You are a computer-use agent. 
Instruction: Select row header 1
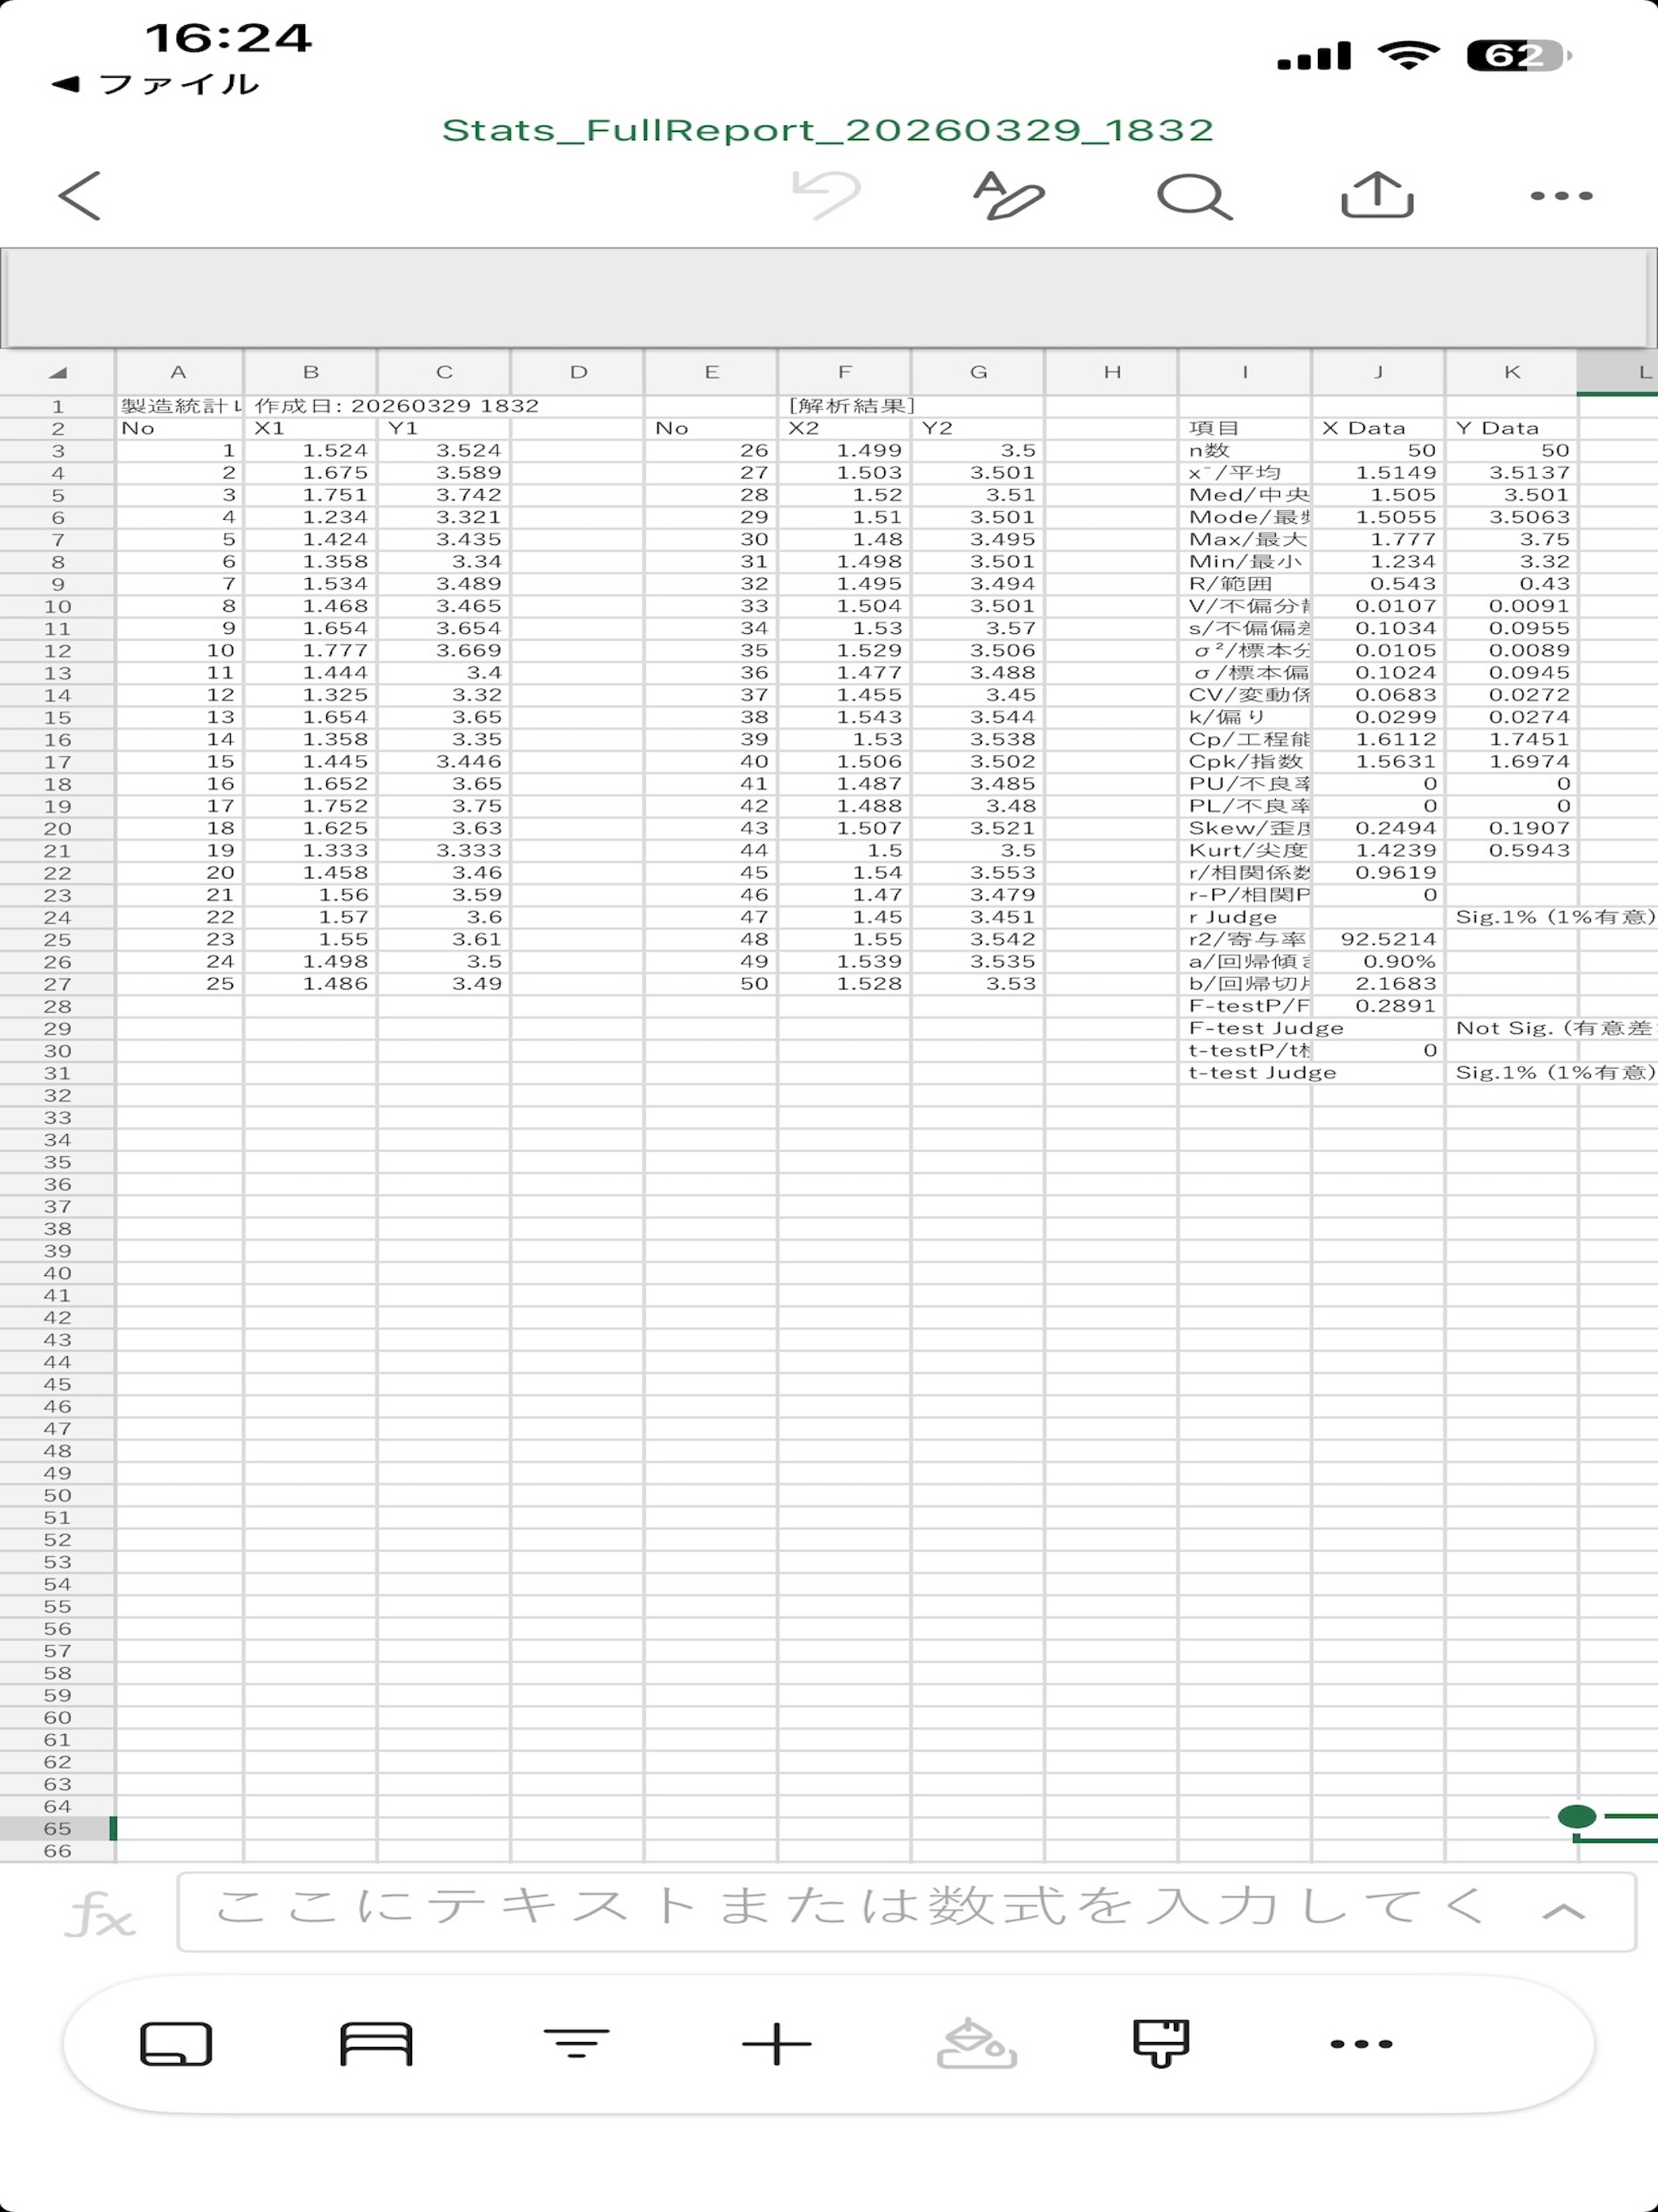pos(58,406)
